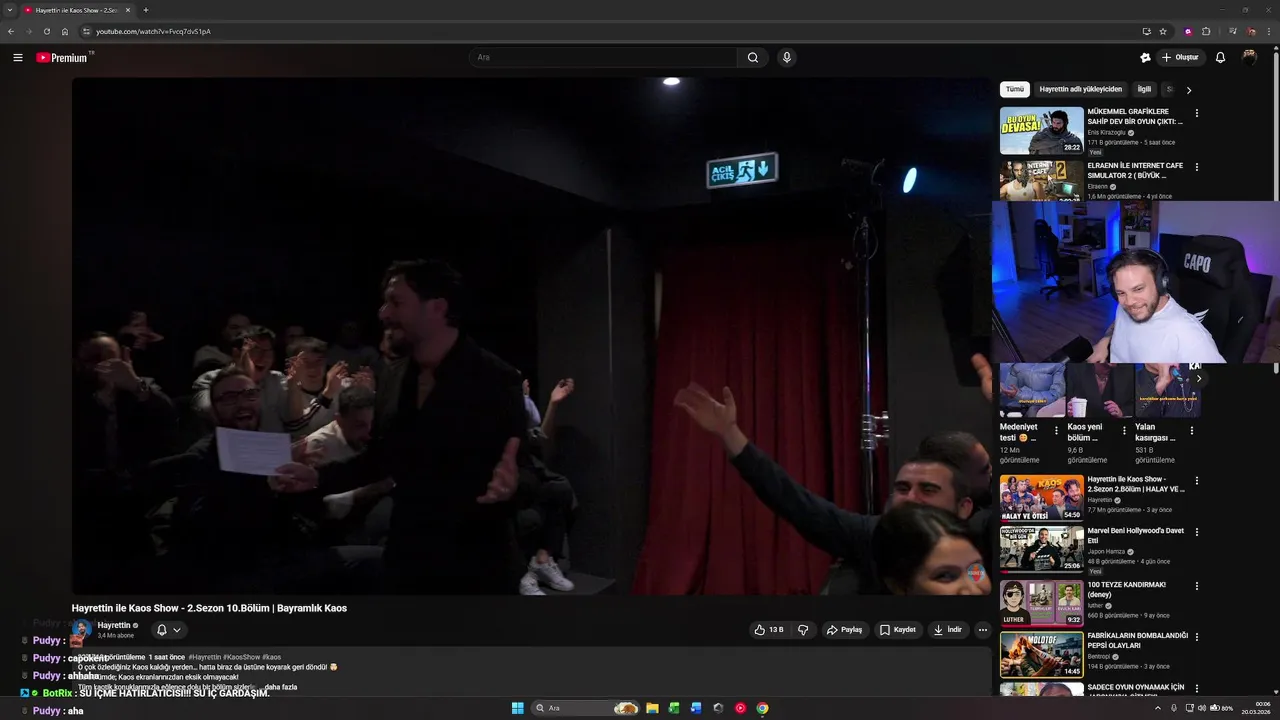Open Marvel Beni Hollywood'a Davet Etti thumbnail
The height and width of the screenshot is (720, 1280).
coord(1041,548)
